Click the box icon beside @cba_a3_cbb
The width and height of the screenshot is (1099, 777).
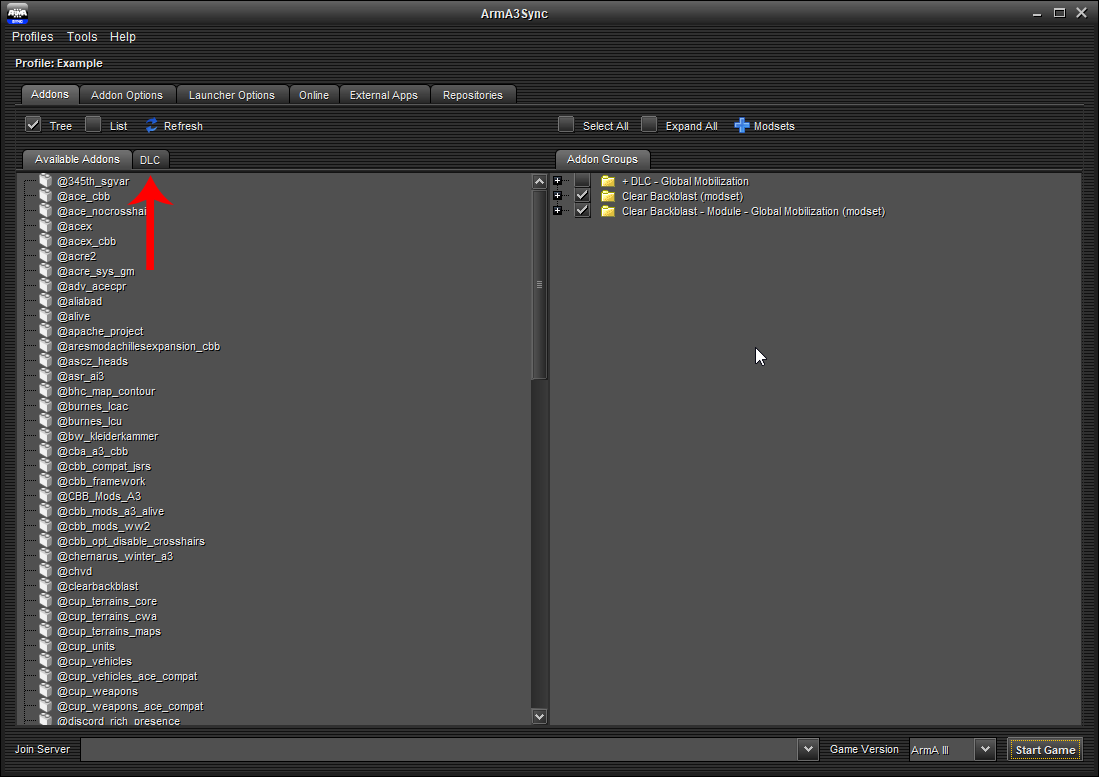(46, 451)
